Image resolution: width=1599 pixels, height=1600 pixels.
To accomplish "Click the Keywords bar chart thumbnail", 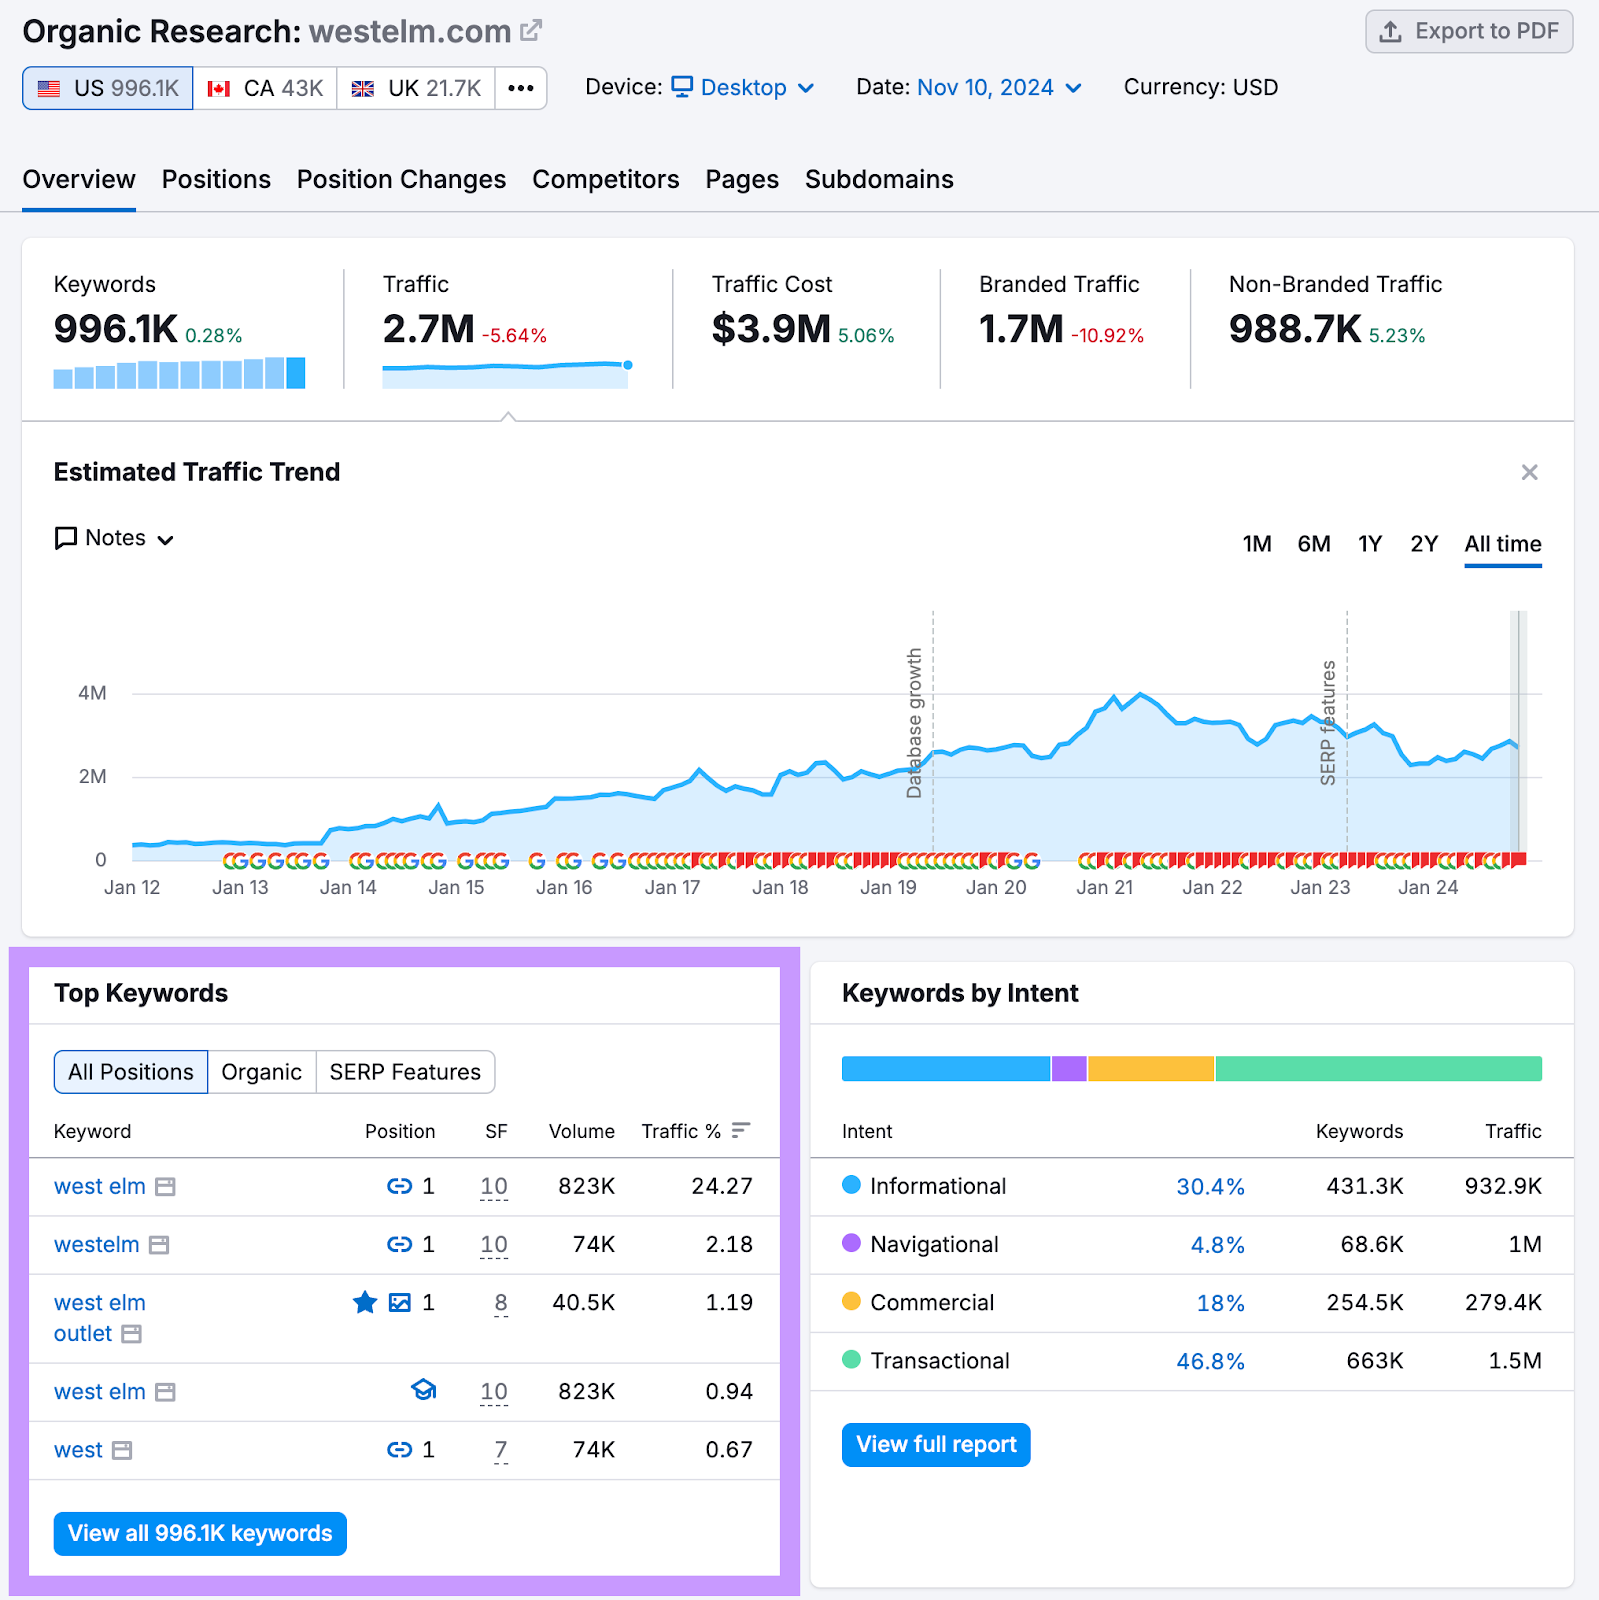I will point(179,373).
